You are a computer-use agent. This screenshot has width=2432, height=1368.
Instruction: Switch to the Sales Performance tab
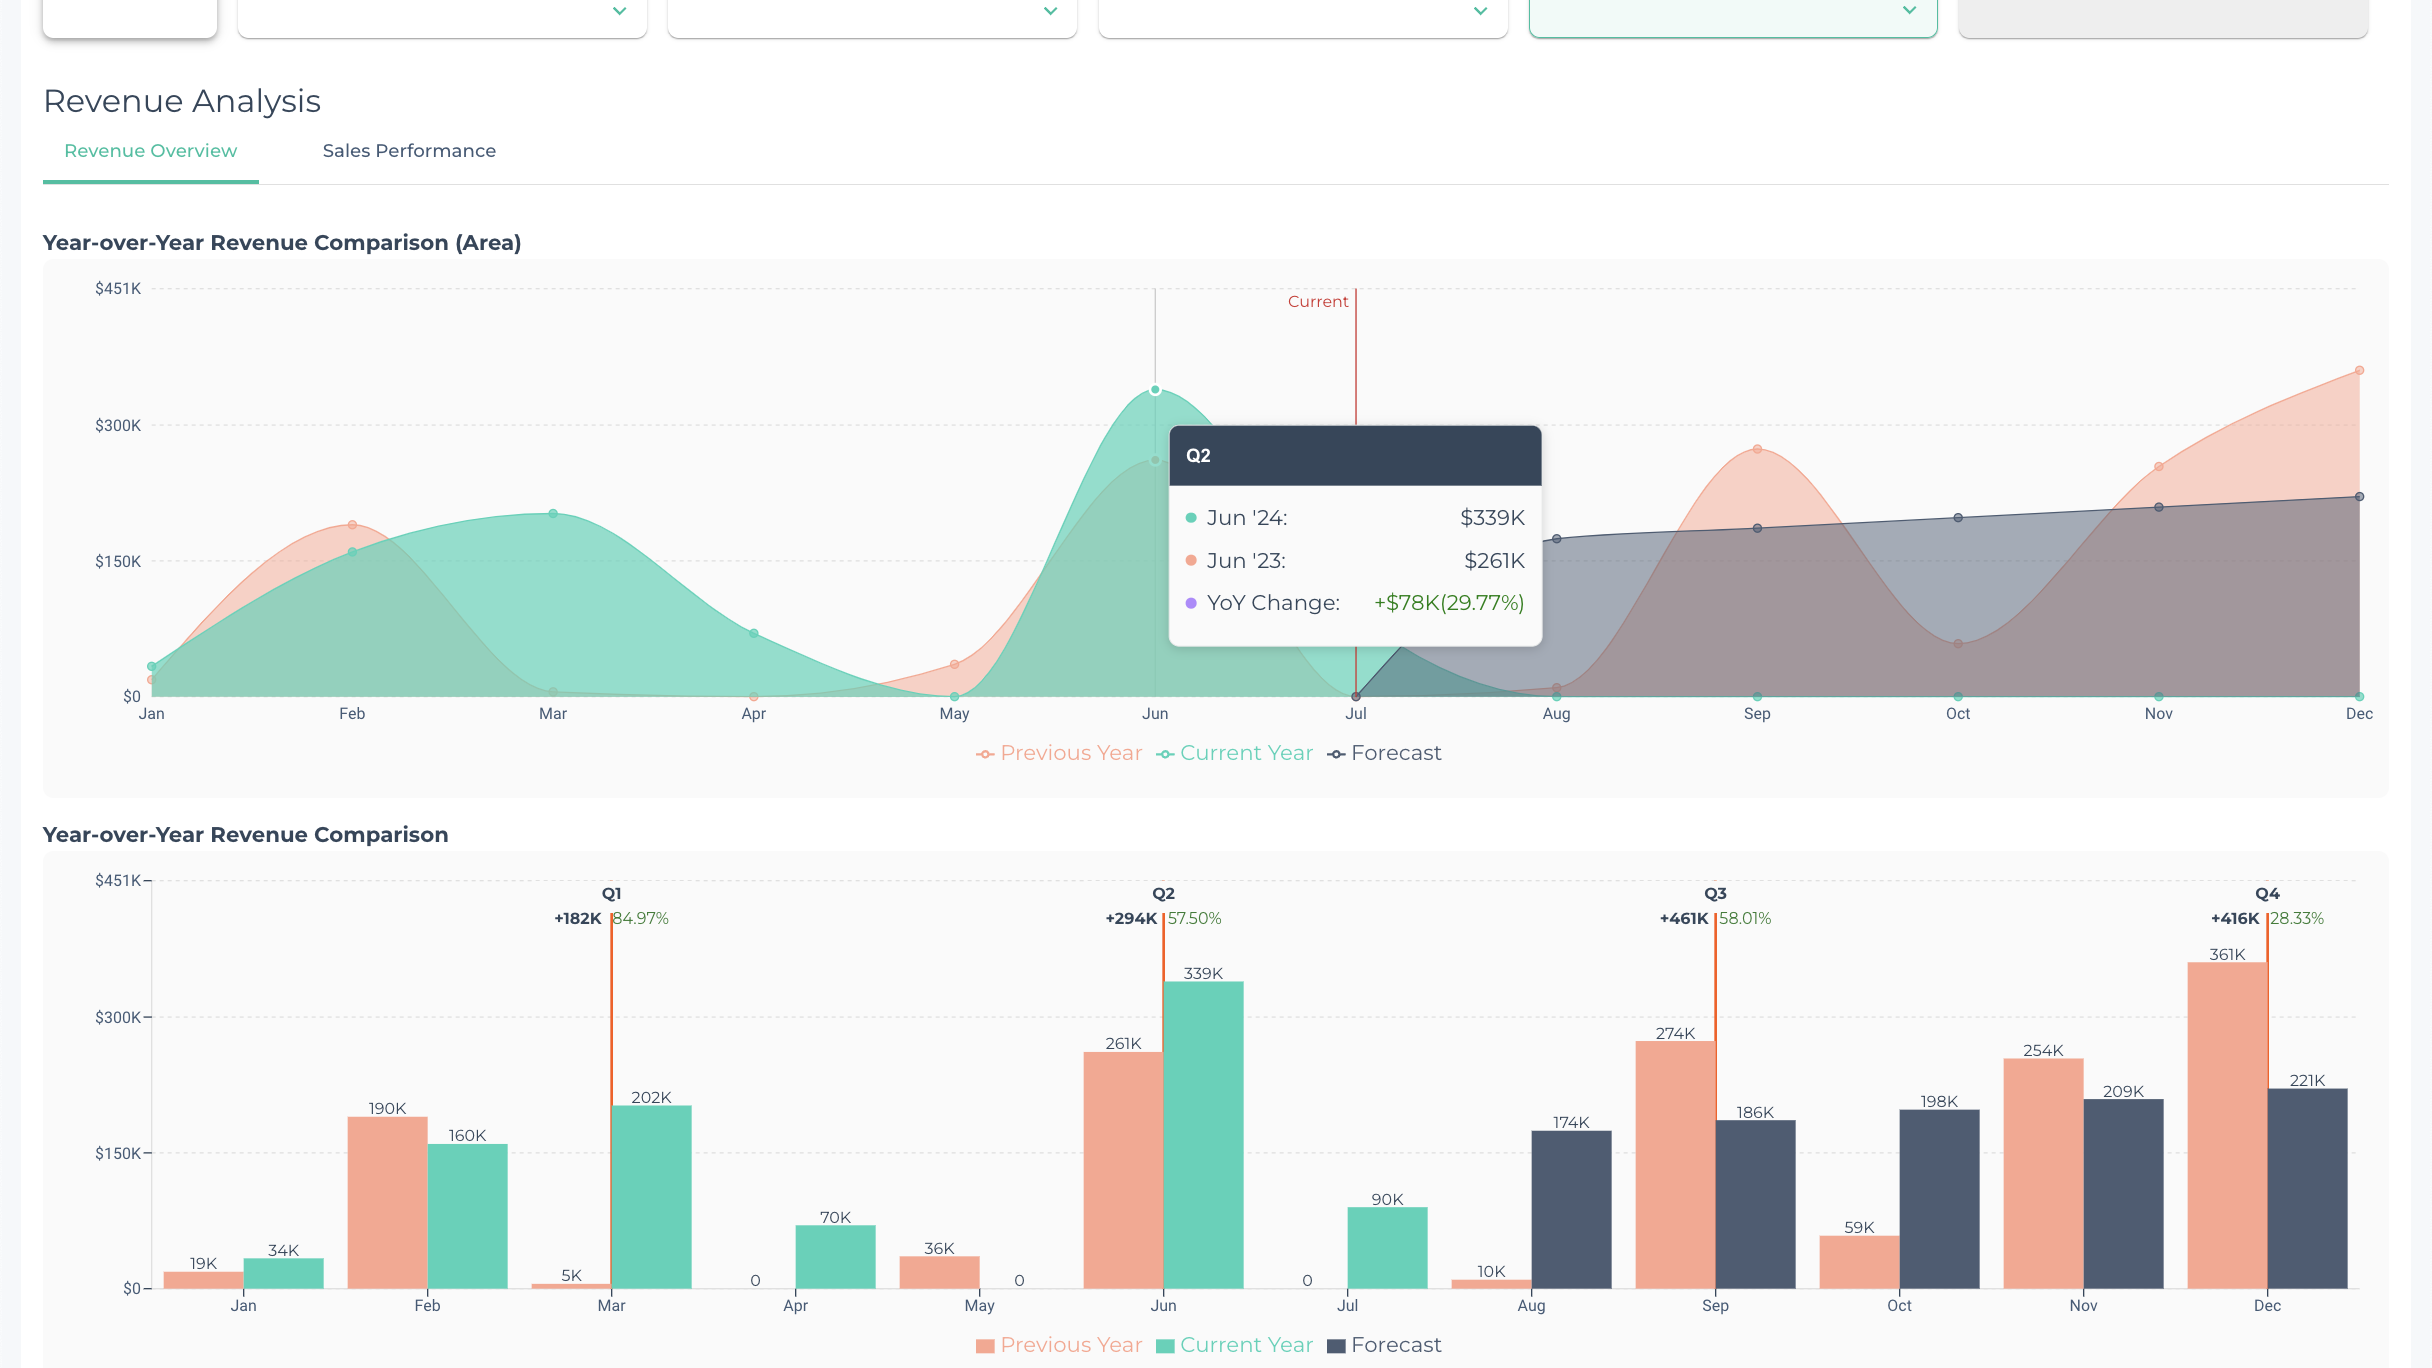409,151
